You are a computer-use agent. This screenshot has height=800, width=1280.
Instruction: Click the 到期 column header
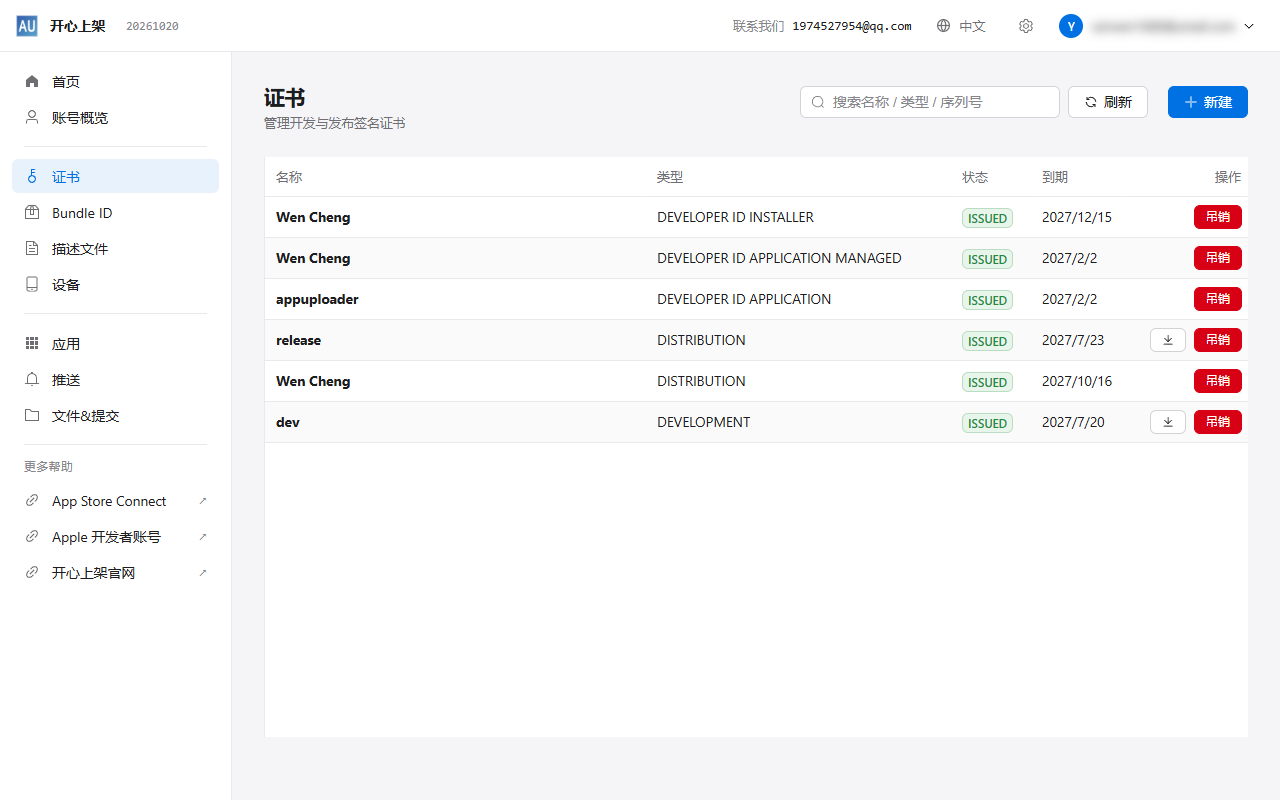click(1055, 177)
